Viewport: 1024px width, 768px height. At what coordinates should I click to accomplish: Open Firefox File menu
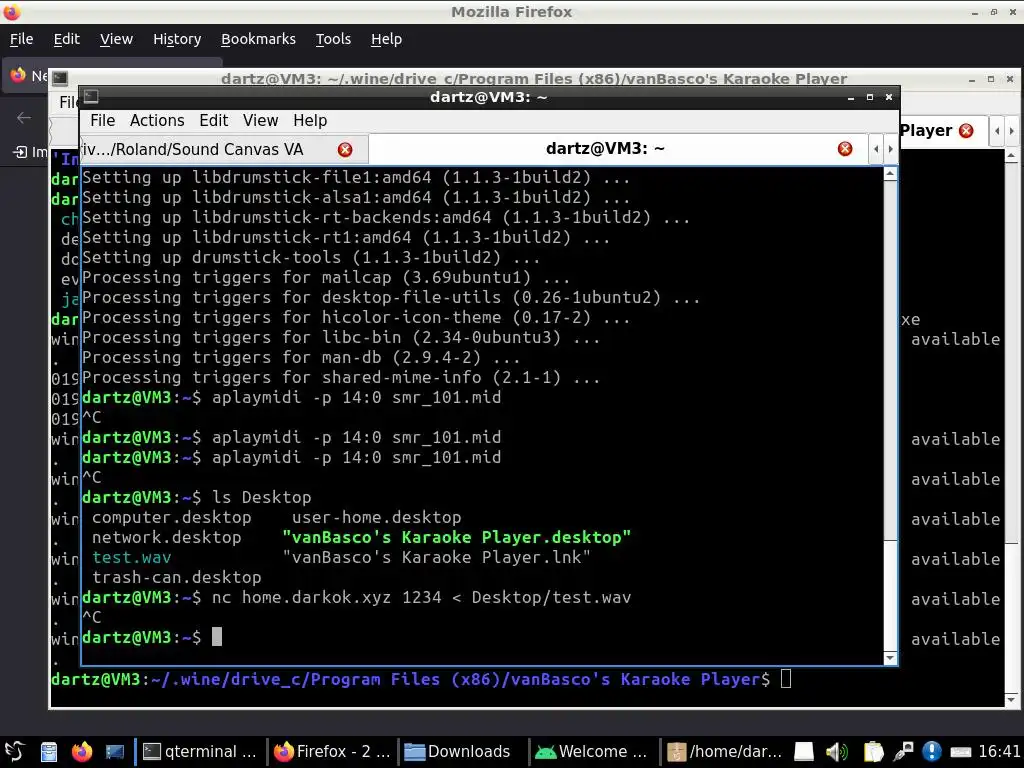[x=22, y=39]
